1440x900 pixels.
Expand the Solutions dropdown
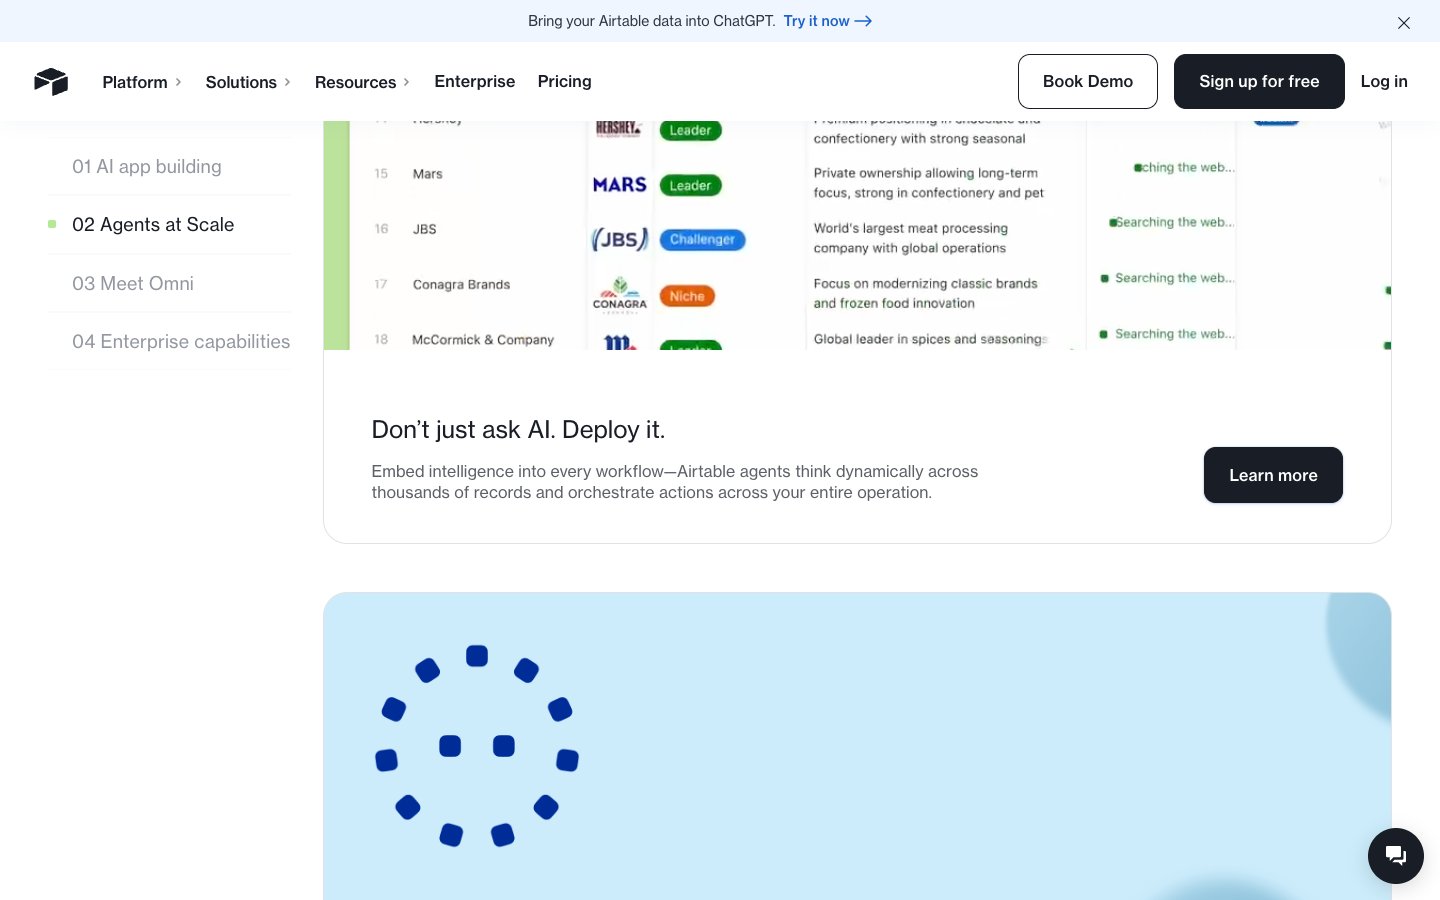[x=248, y=82]
